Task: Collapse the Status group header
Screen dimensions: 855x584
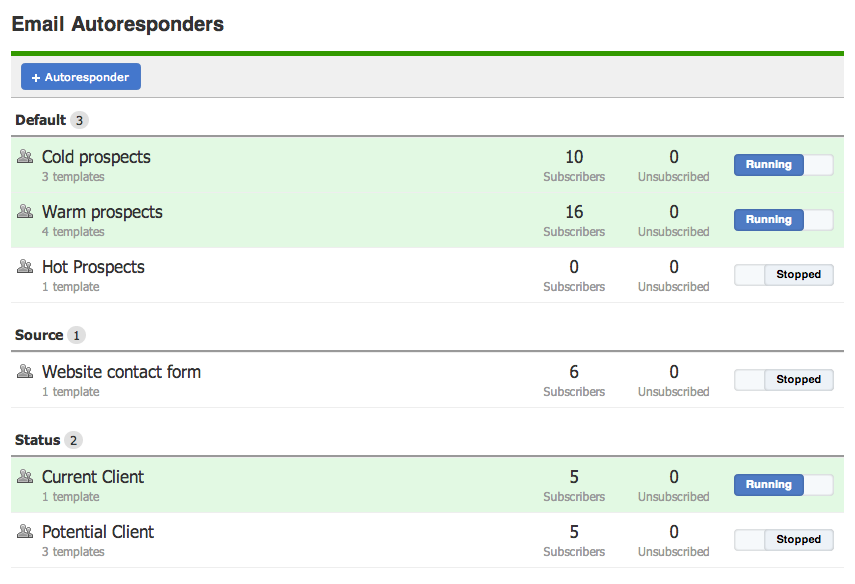Action: point(38,440)
